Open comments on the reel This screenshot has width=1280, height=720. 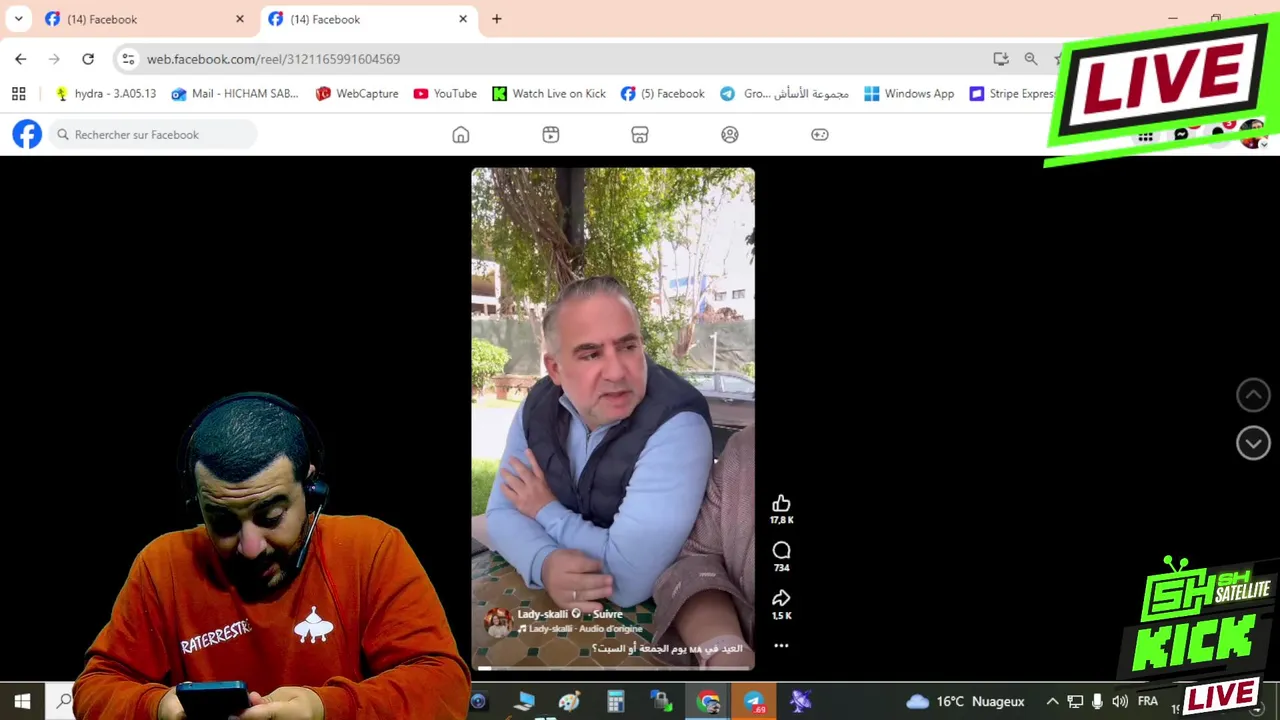(x=781, y=551)
